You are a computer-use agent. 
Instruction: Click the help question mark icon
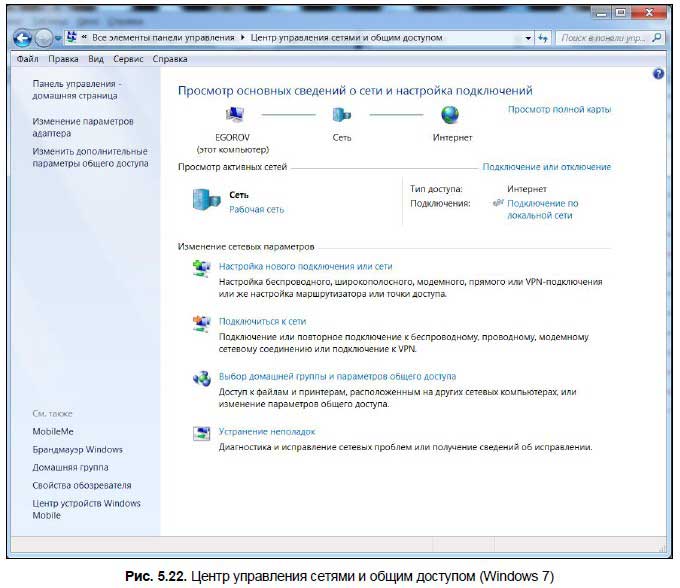(658, 74)
